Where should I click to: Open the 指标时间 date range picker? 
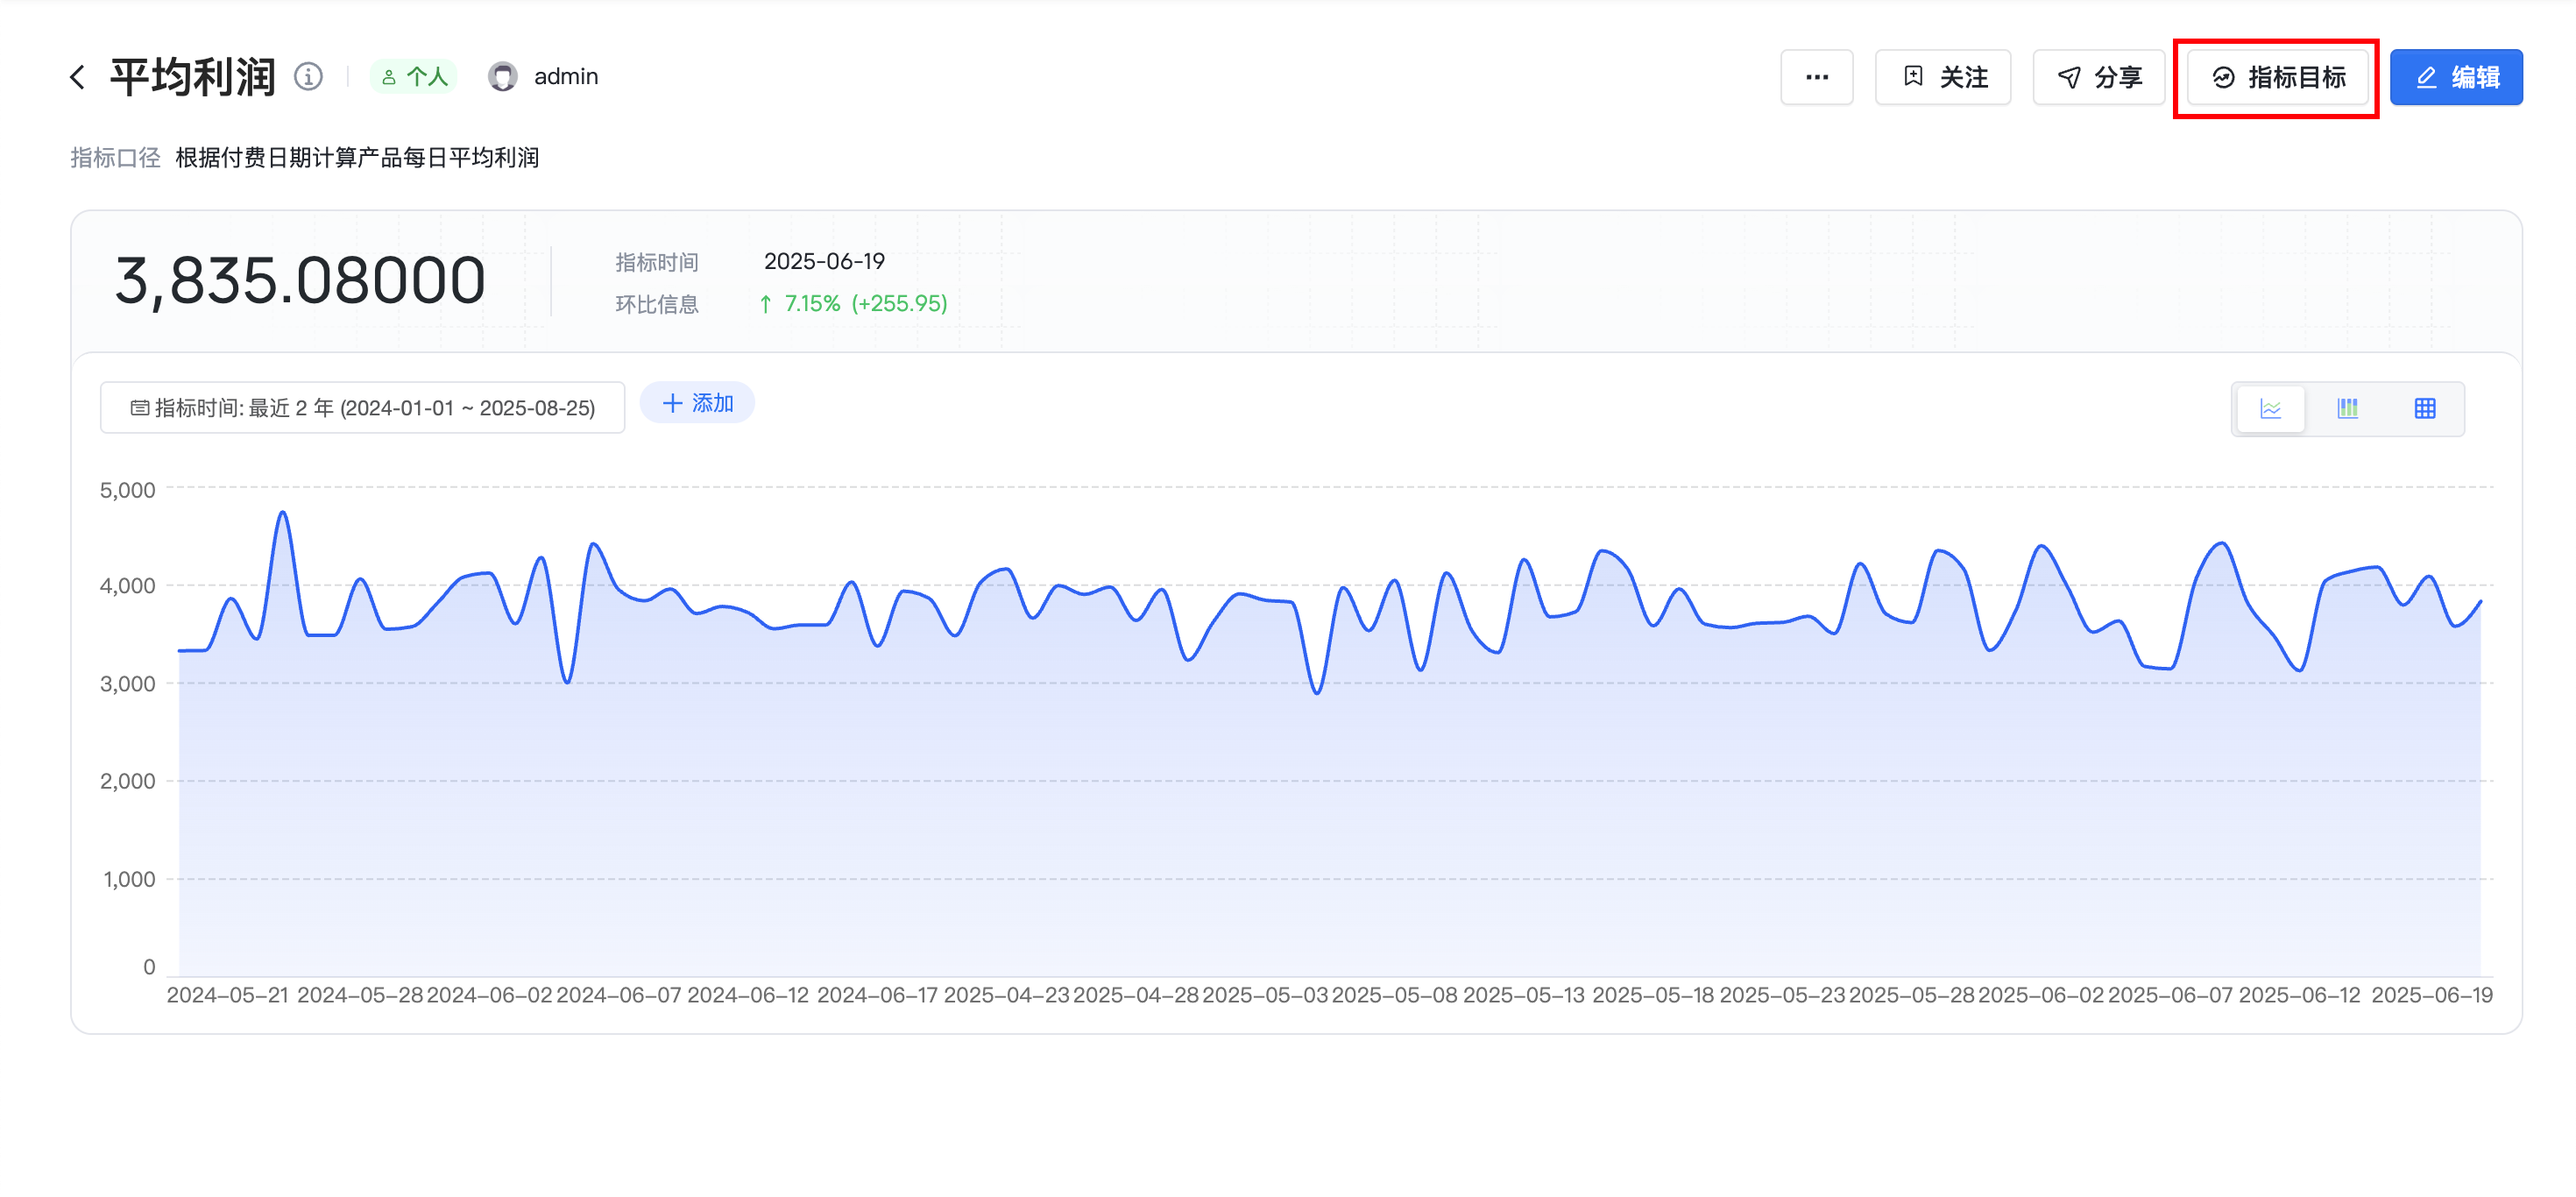tap(362, 408)
